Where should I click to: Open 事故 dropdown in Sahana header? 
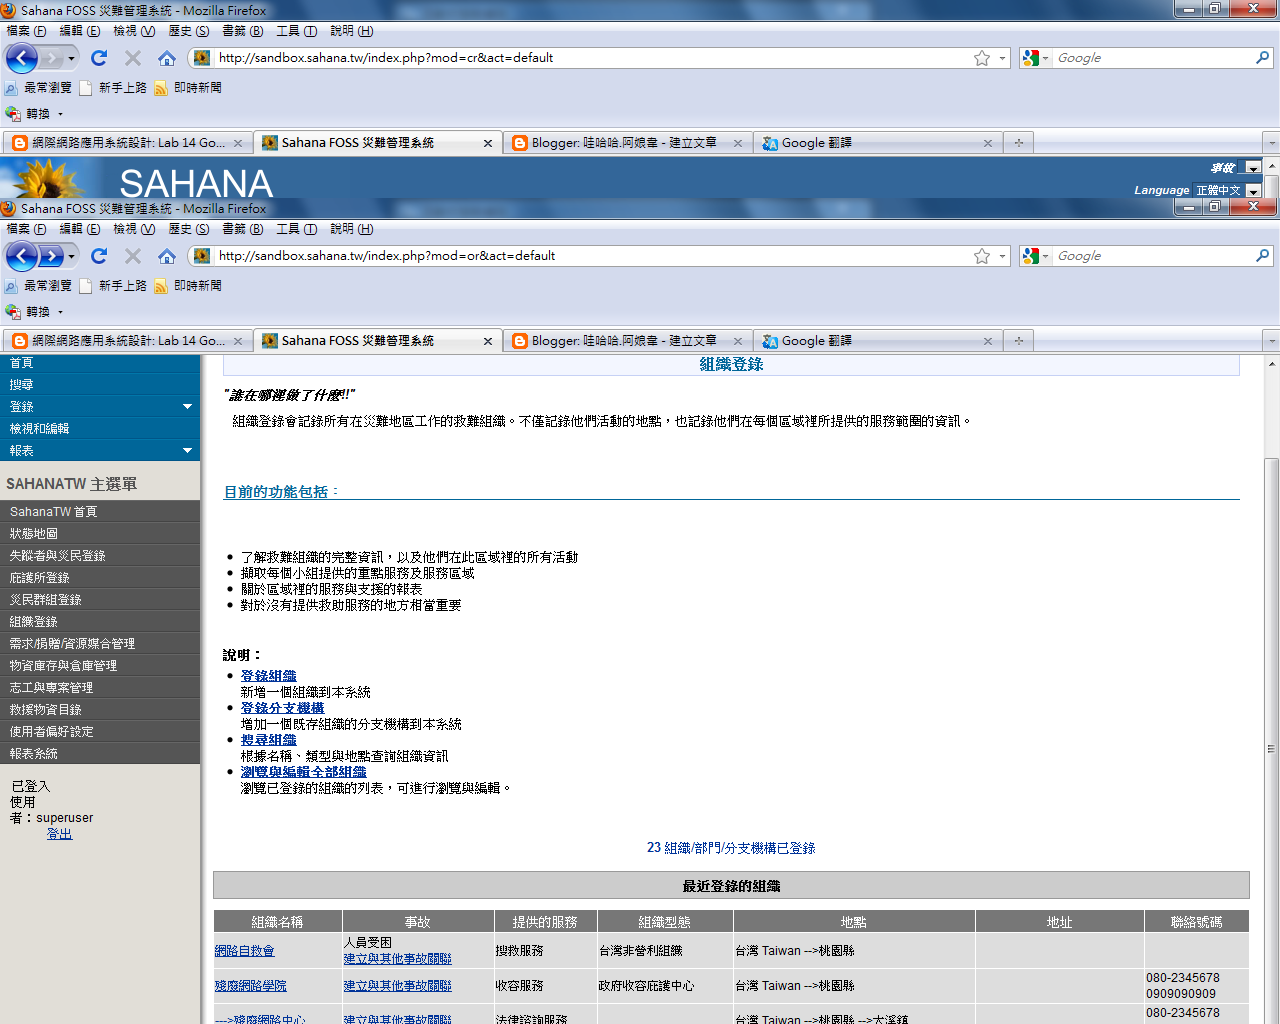(x=1253, y=168)
